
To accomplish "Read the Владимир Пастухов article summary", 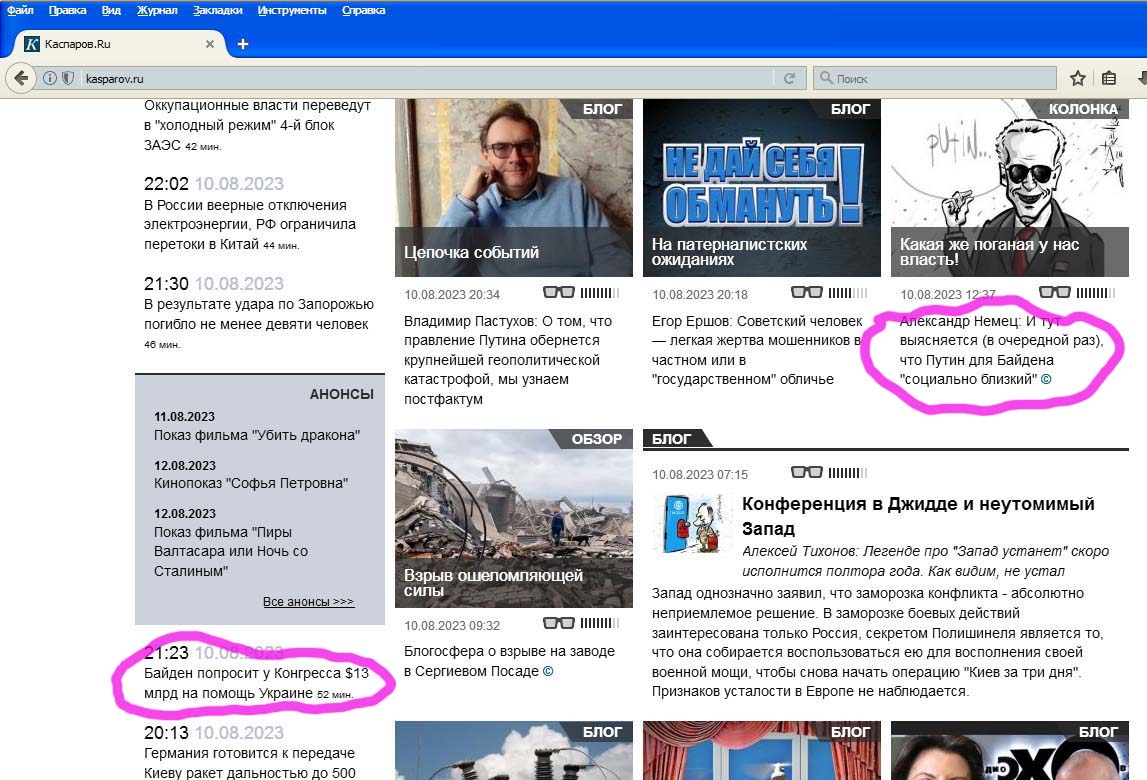I will point(508,360).
